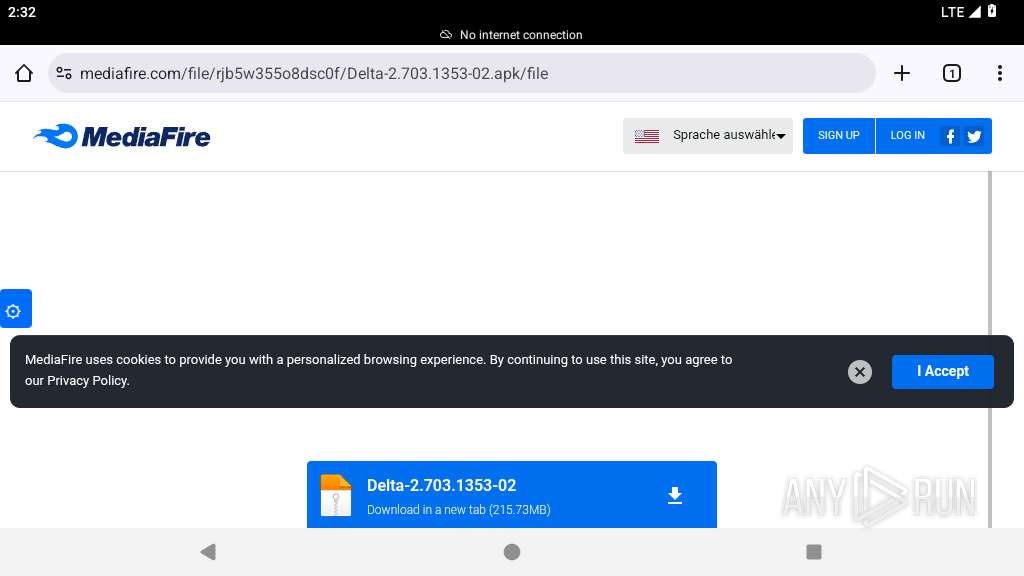
Task: Click the MediaFire logo
Action: click(122, 136)
